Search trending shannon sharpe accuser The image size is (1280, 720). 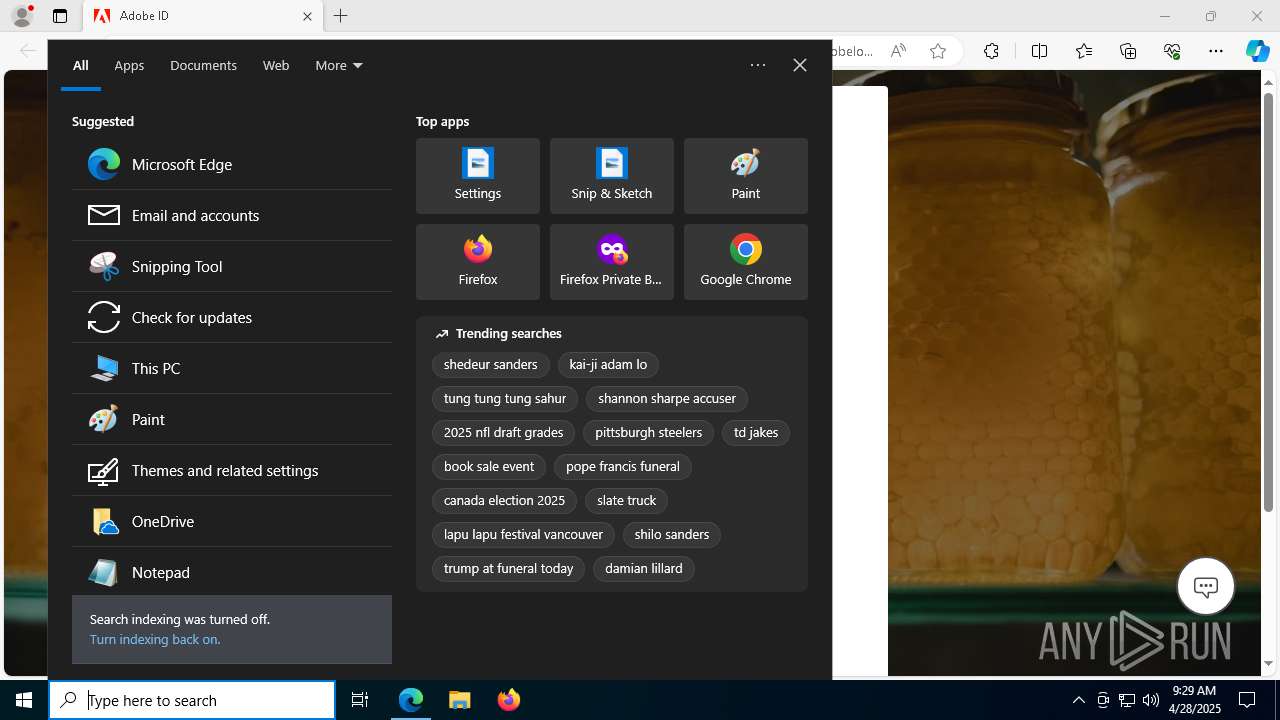click(667, 399)
